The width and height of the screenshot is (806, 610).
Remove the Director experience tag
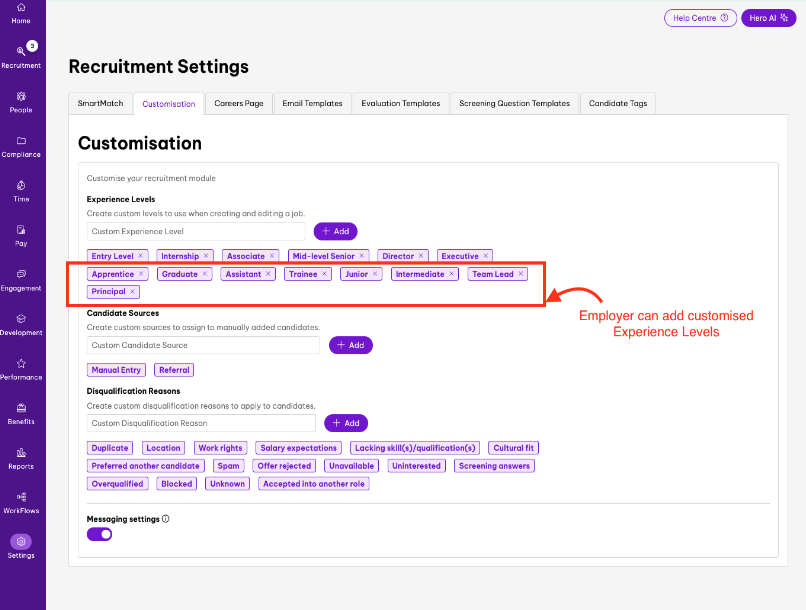coord(421,256)
